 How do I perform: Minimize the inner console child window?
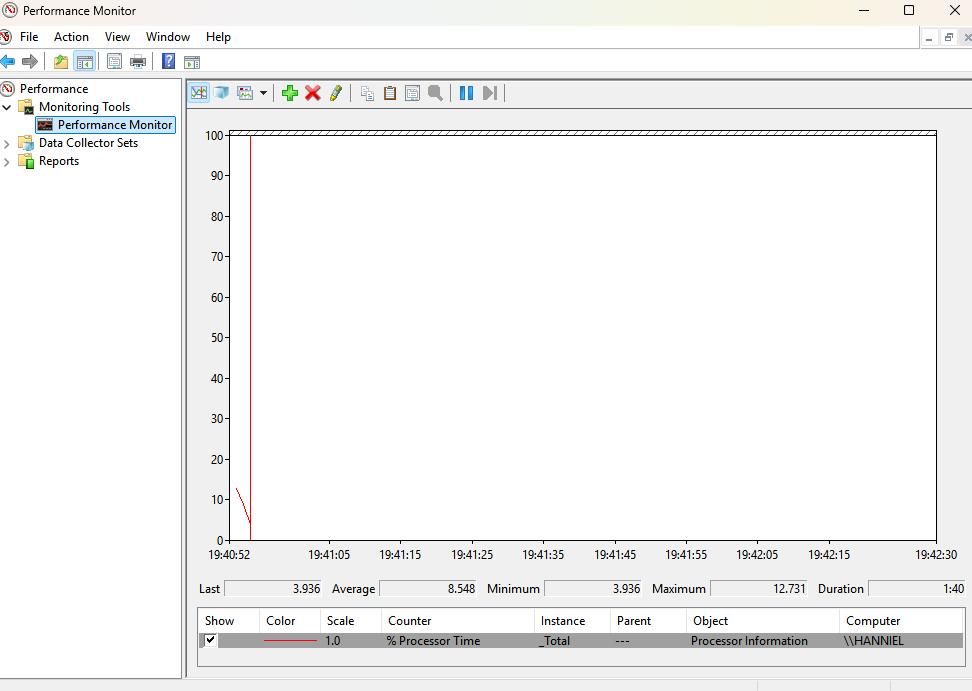pyautogui.click(x=929, y=38)
